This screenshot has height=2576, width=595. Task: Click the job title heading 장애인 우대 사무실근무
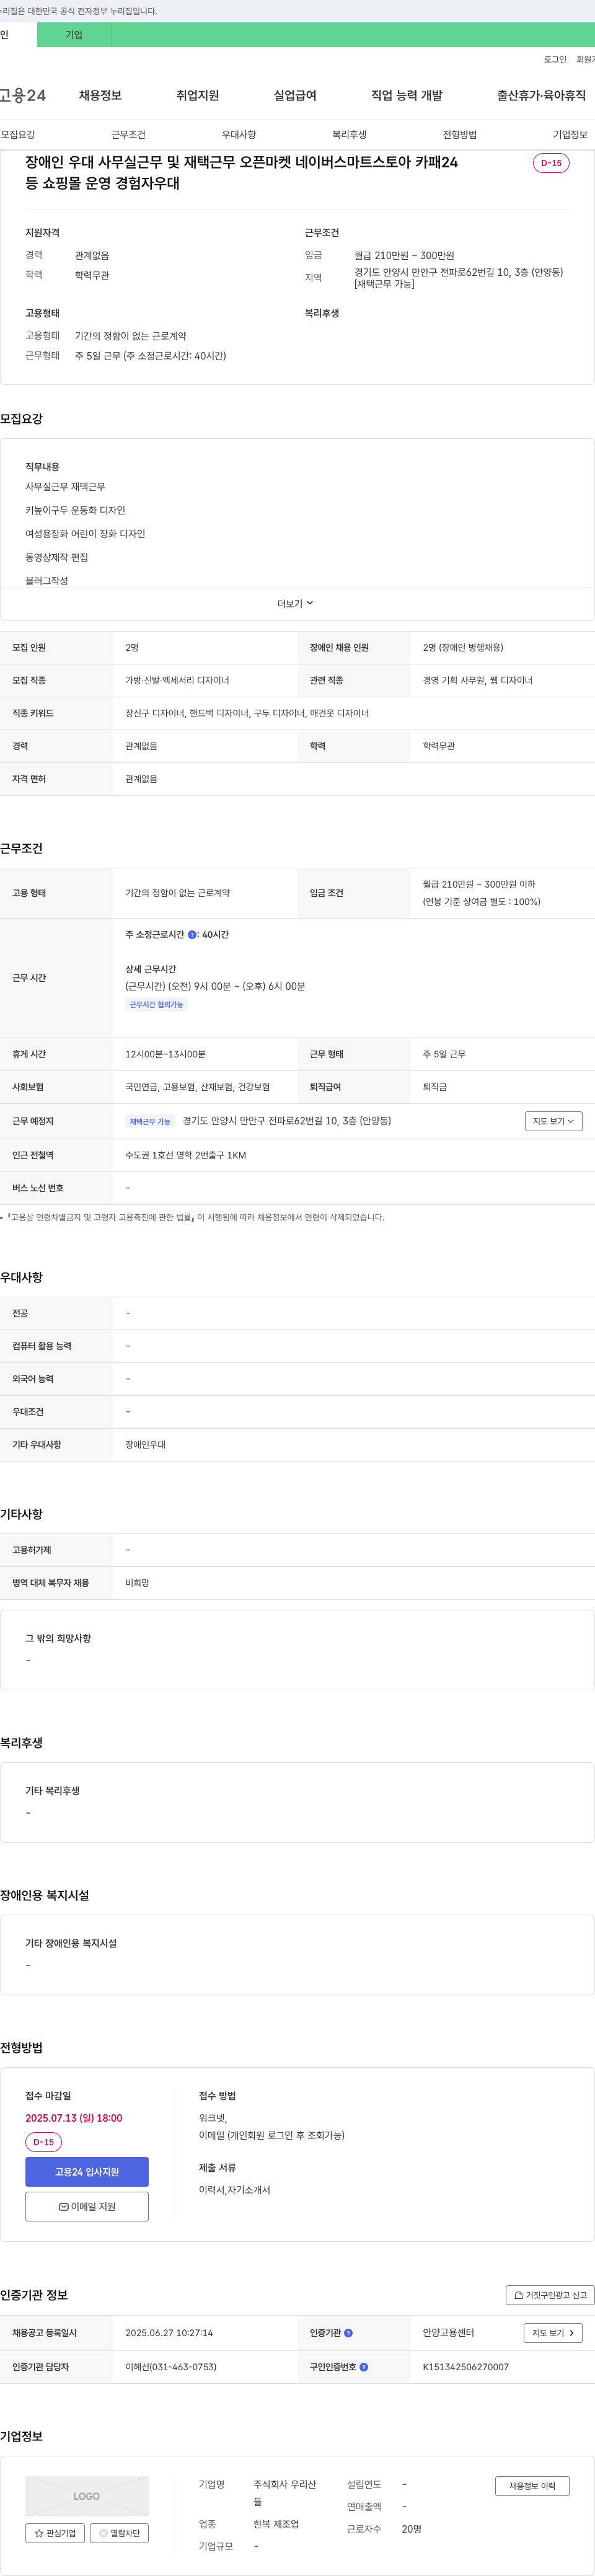click(x=242, y=172)
